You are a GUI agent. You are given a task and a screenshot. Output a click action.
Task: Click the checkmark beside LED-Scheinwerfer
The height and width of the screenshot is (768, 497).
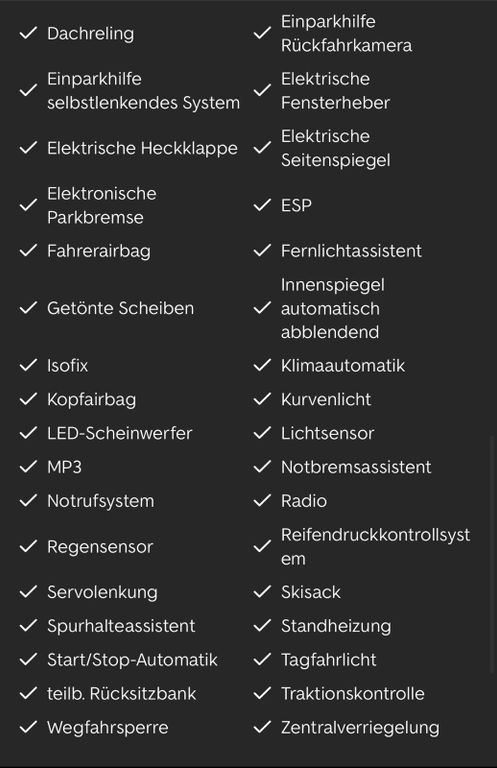[x=28, y=432]
